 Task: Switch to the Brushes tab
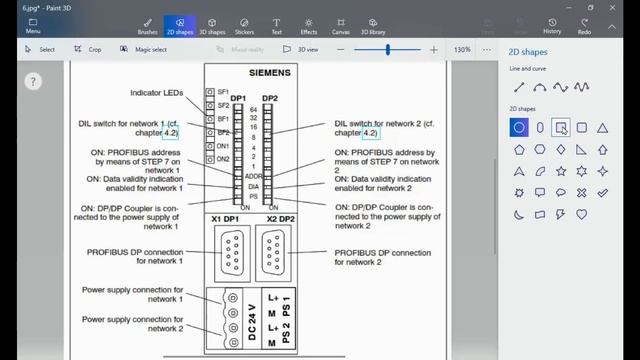(147, 27)
